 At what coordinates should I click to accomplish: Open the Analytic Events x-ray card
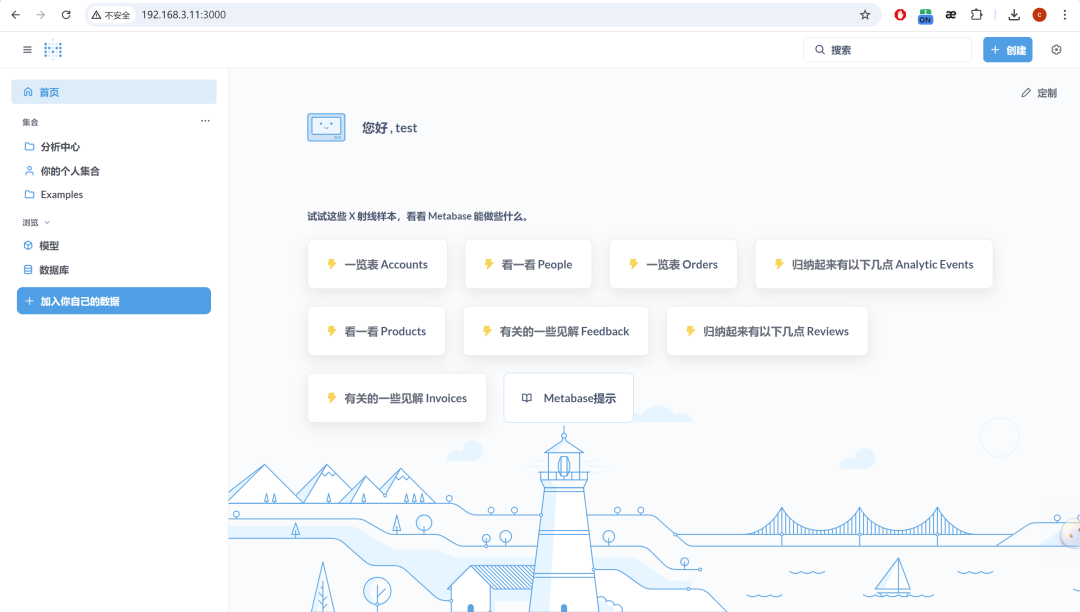pyautogui.click(x=874, y=264)
